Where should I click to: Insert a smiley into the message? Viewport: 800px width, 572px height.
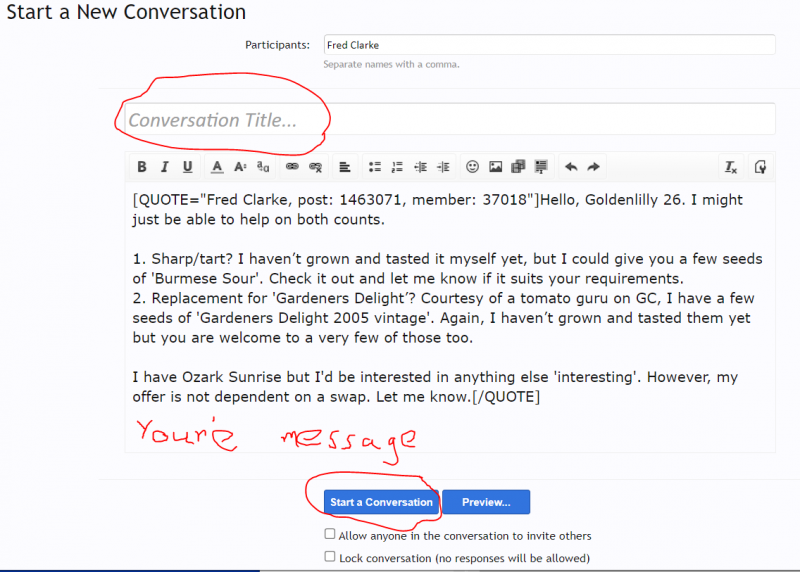click(472, 167)
